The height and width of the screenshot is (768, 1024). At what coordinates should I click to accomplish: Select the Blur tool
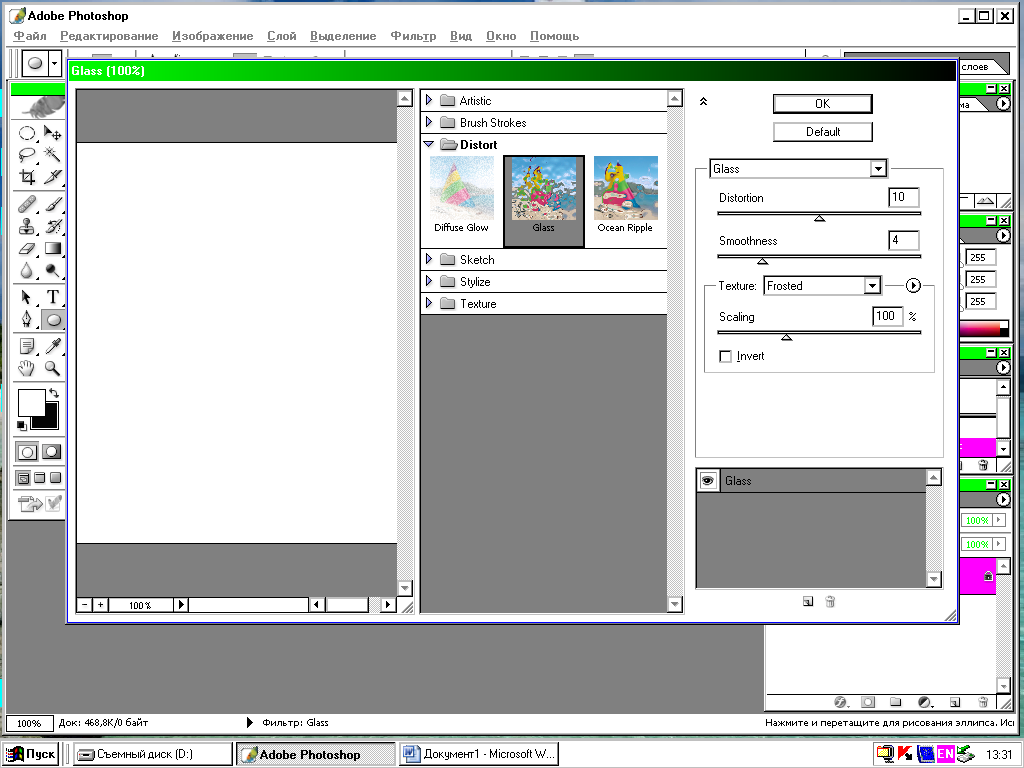coord(27,270)
